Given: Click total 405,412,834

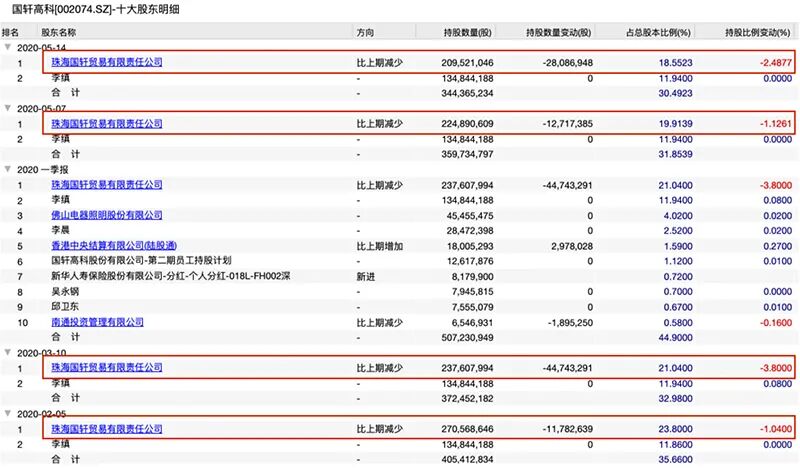Looking at the screenshot, I should [467, 459].
